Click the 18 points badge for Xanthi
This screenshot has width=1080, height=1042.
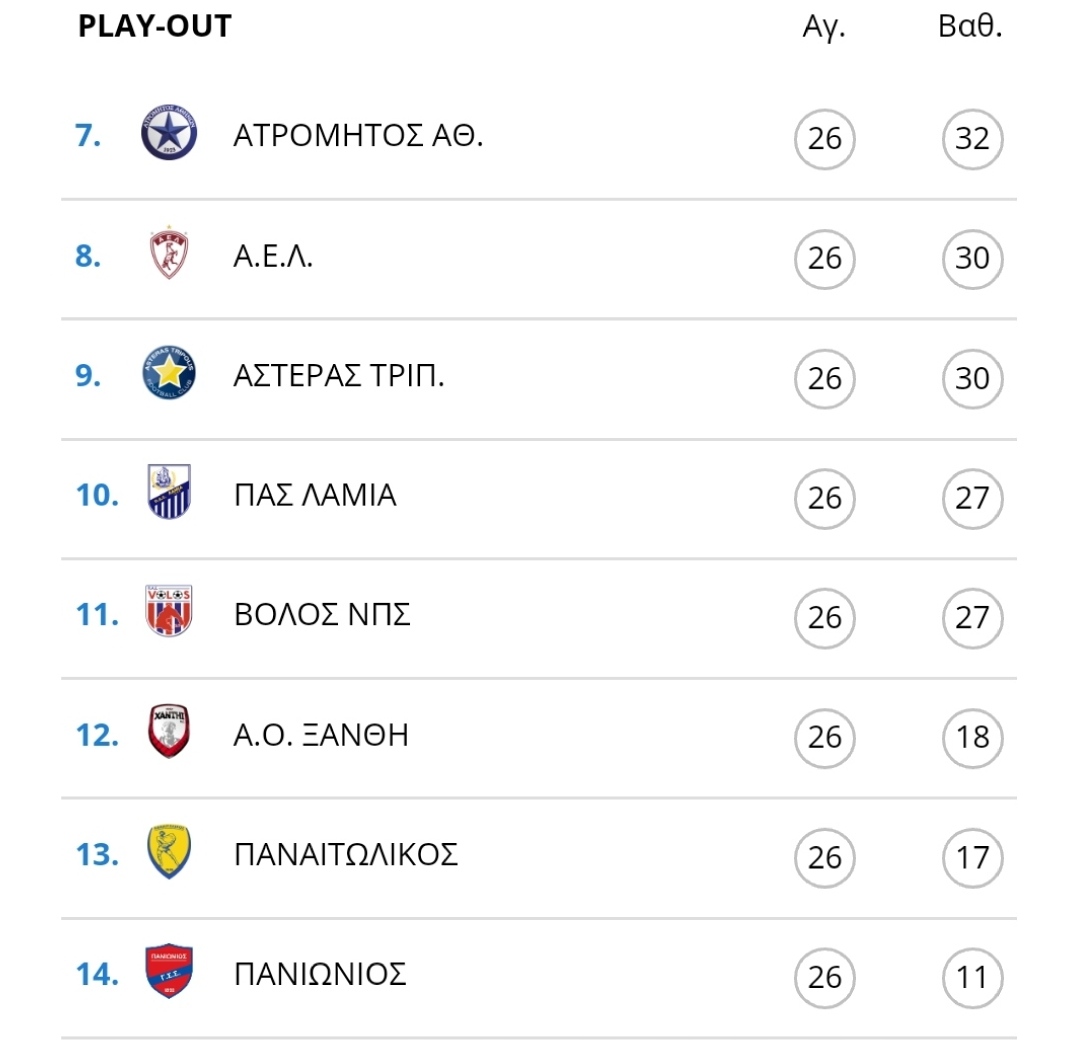coord(973,738)
